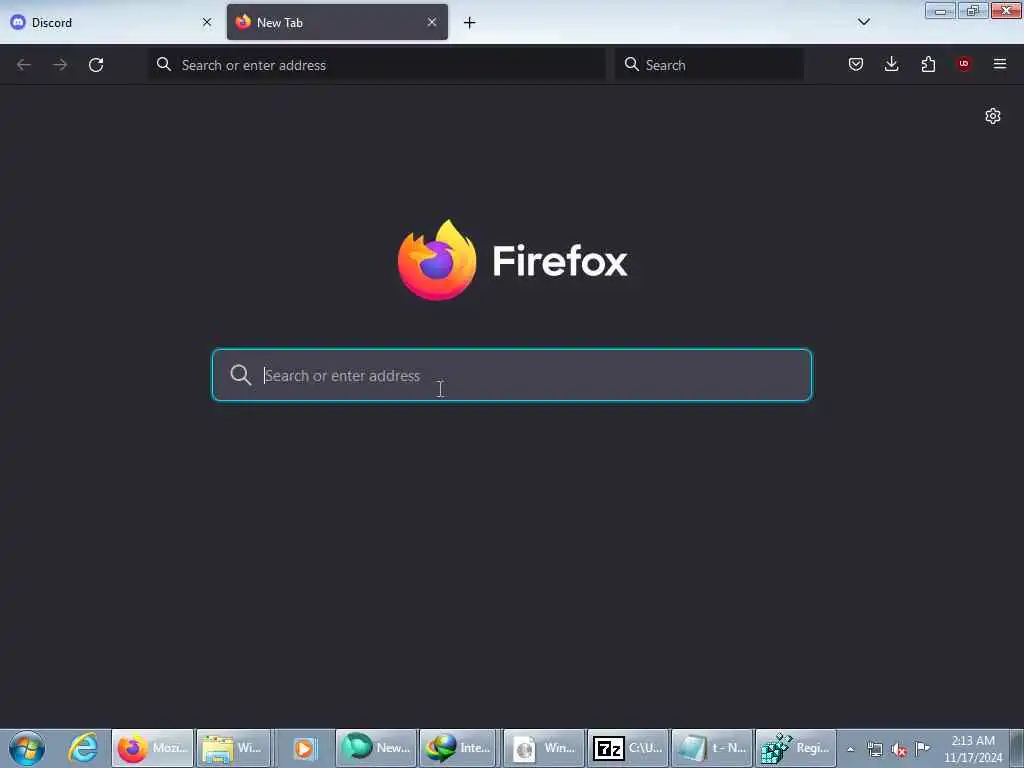Open the Firefox hamburger menu
Screen dimensions: 1024x768
tap(1000, 64)
